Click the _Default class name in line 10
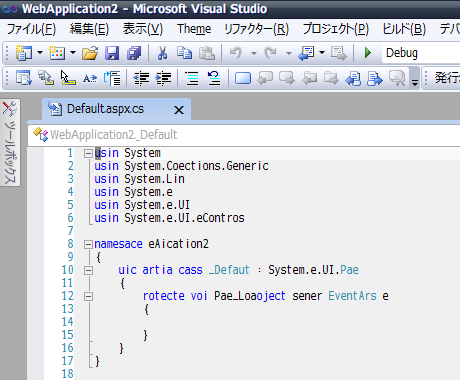Screen dimensions: 460x380 pos(229,270)
